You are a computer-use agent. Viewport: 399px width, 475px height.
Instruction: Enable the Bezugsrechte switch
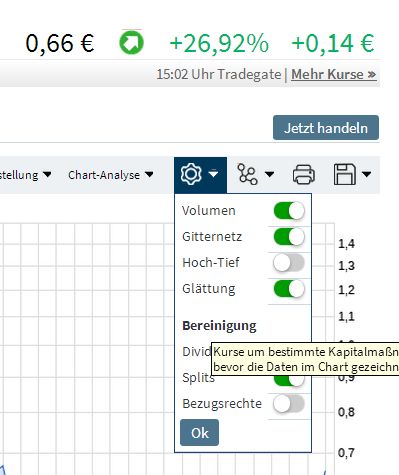click(x=289, y=404)
